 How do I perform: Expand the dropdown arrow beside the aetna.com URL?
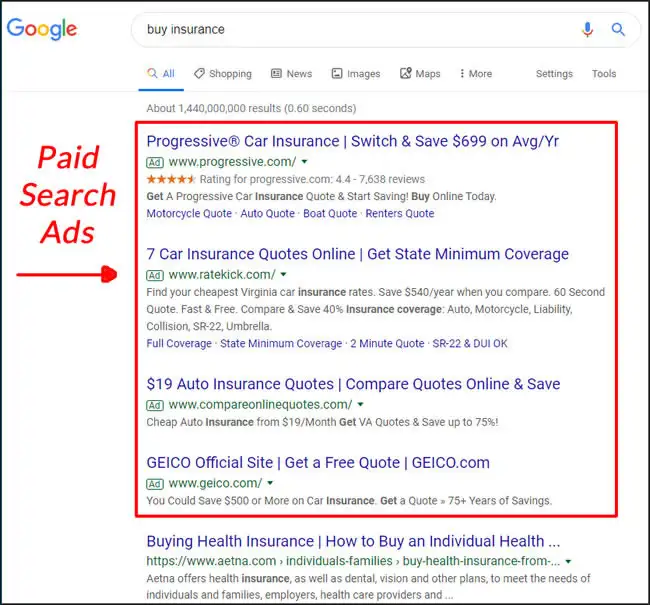tap(568, 561)
